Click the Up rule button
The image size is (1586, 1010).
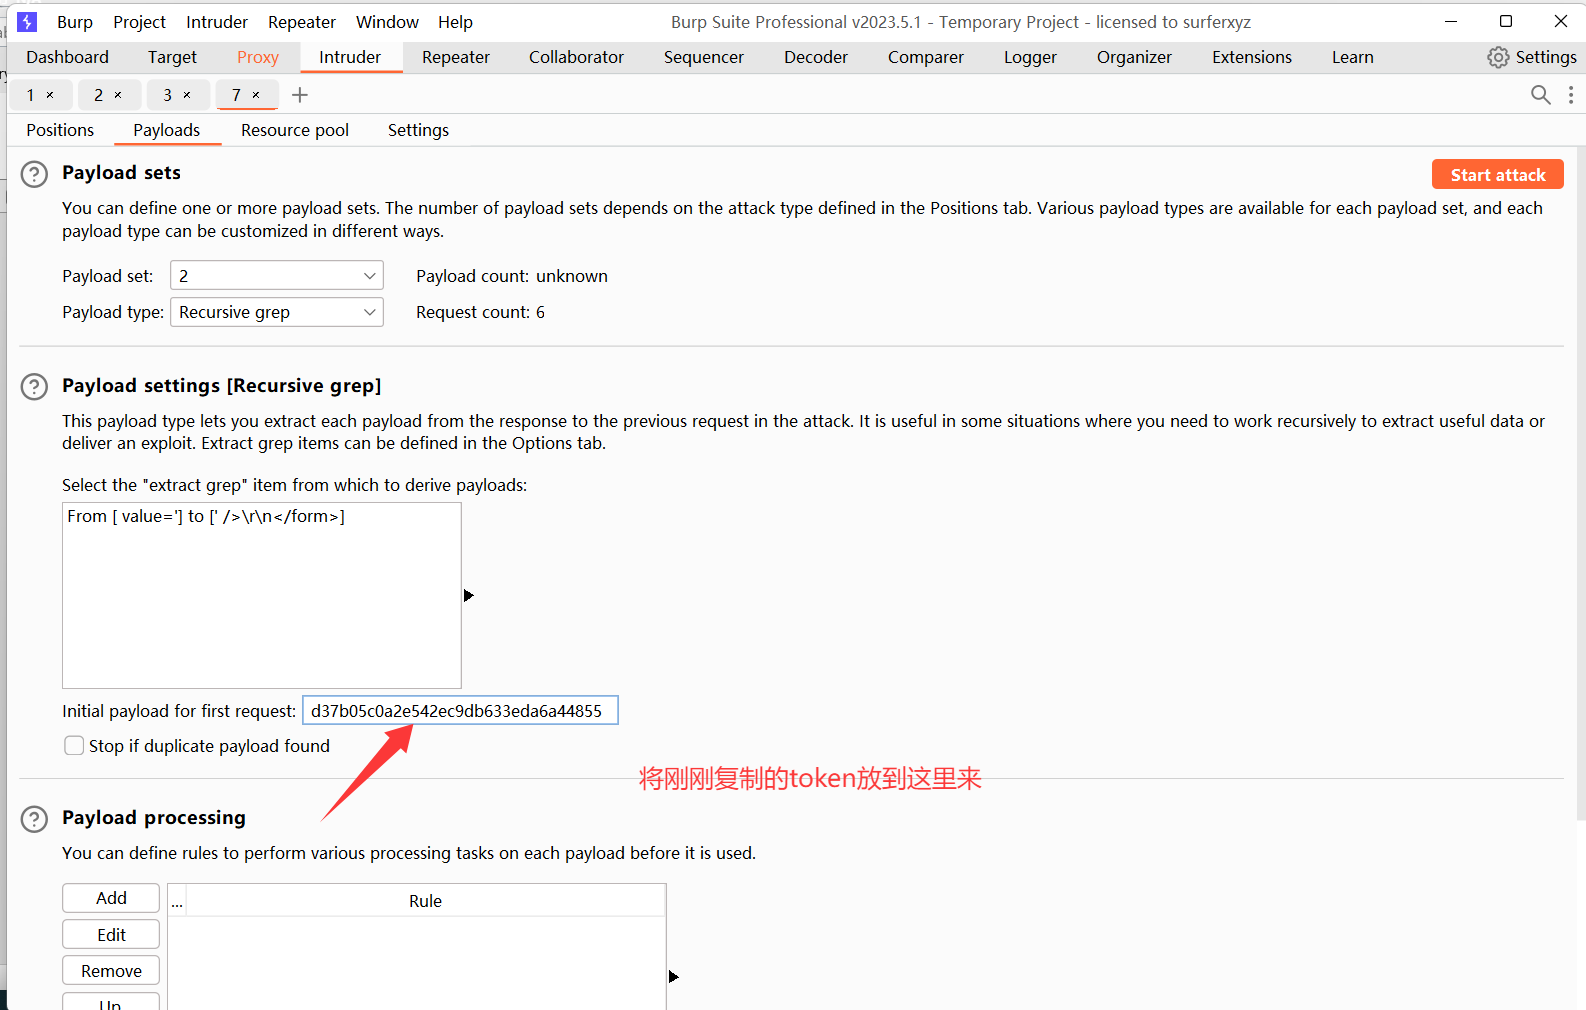111,1002
